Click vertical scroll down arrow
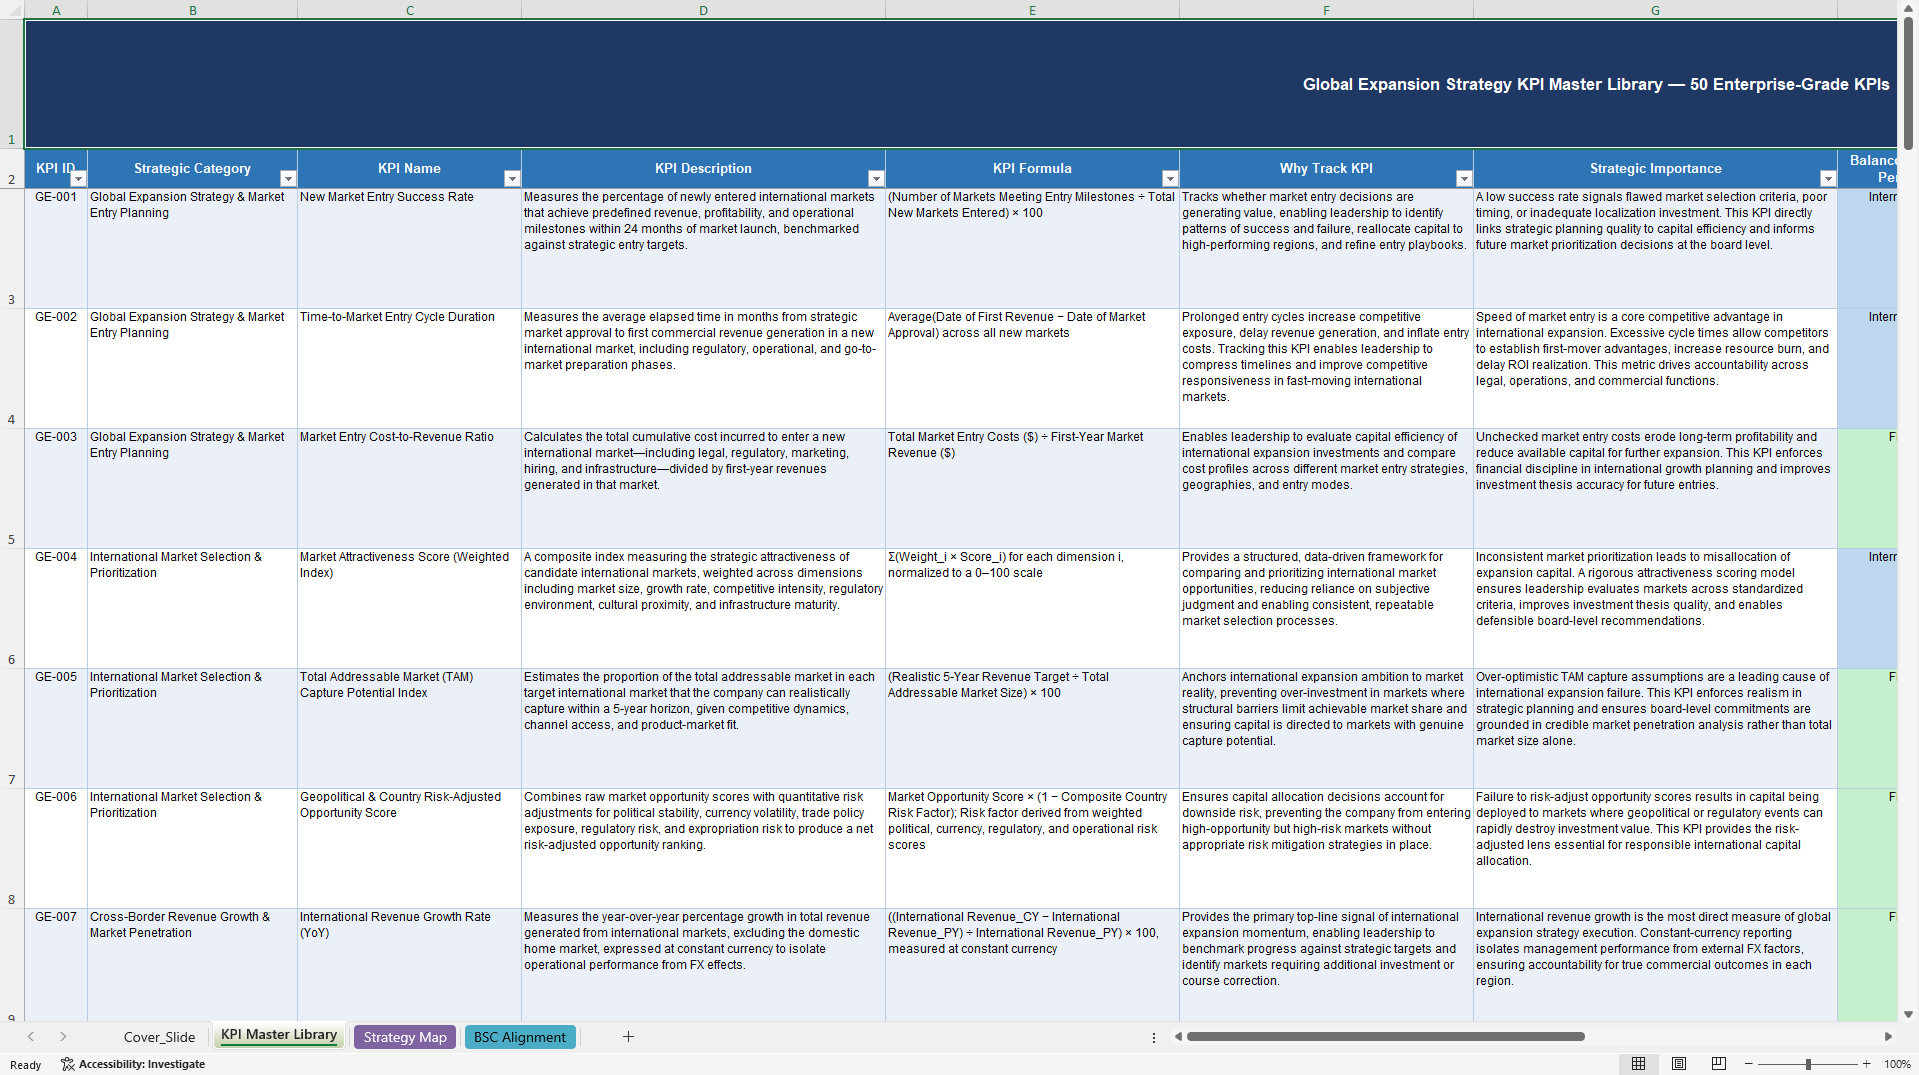Viewport: 1919px width, 1075px height. pyautogui.click(x=1909, y=1014)
